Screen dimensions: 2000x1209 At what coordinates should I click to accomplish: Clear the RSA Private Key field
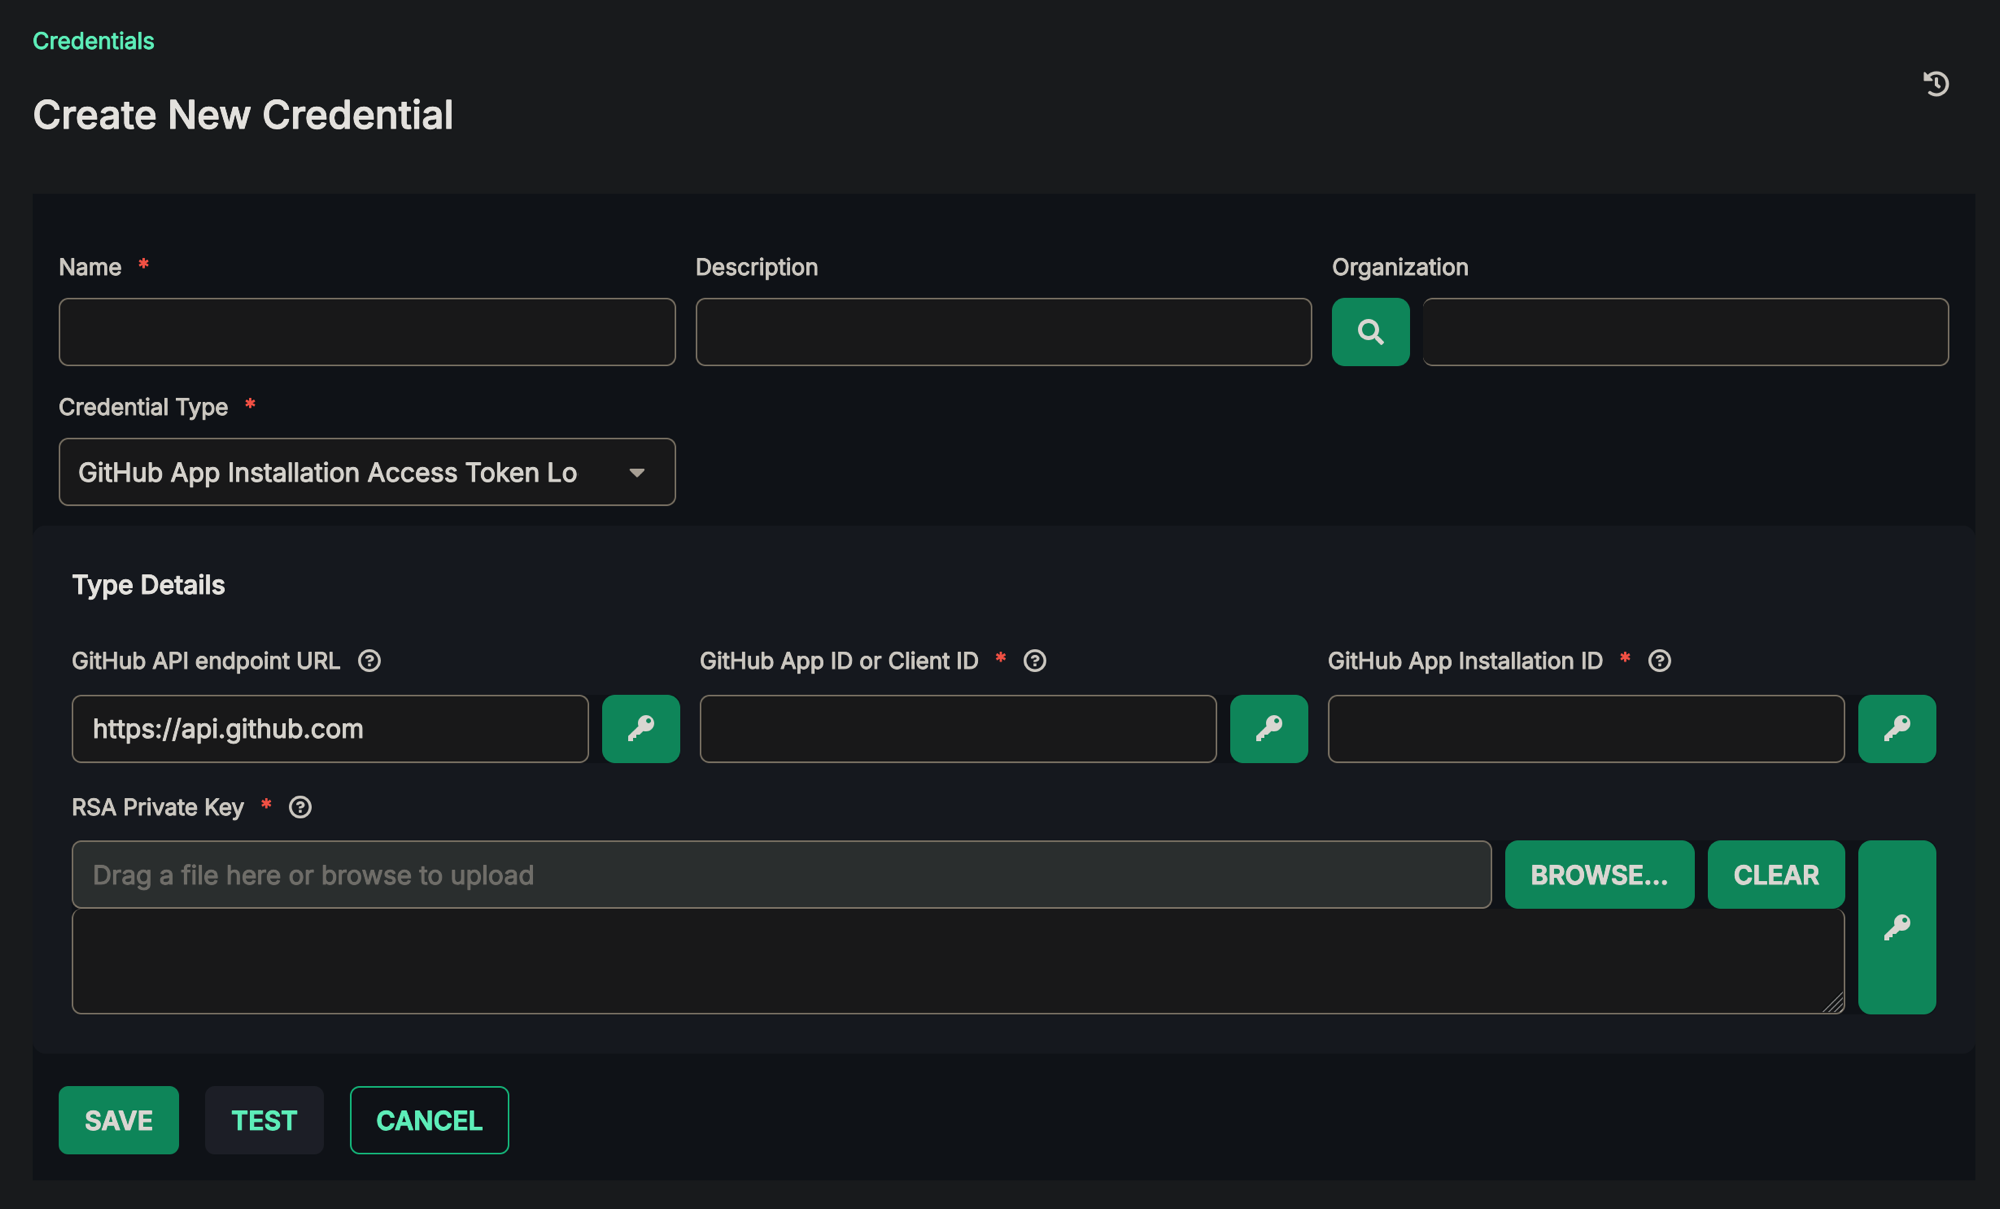(1776, 875)
